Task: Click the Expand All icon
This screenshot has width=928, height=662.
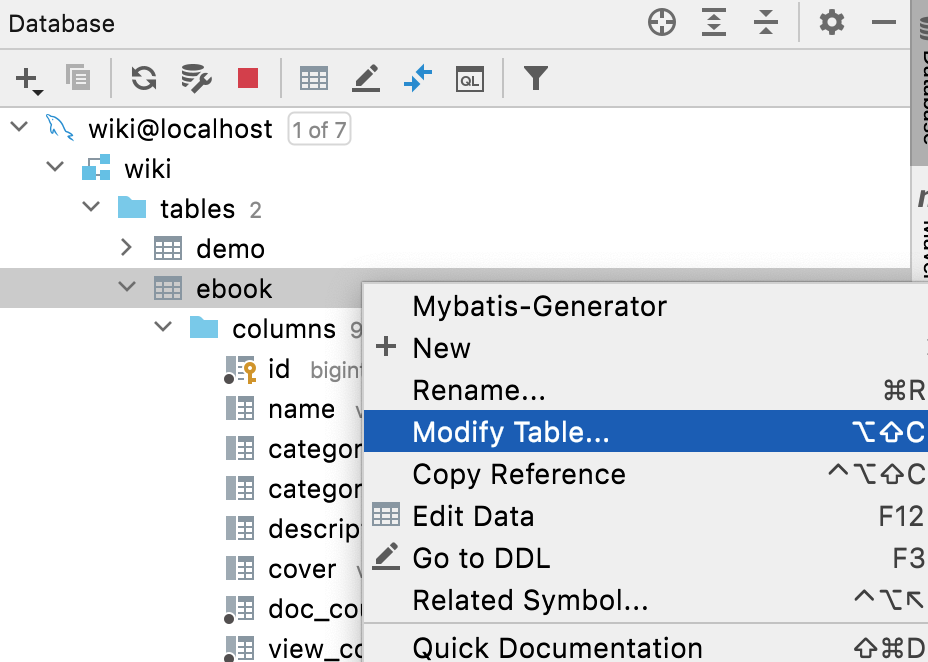Action: coord(714,23)
